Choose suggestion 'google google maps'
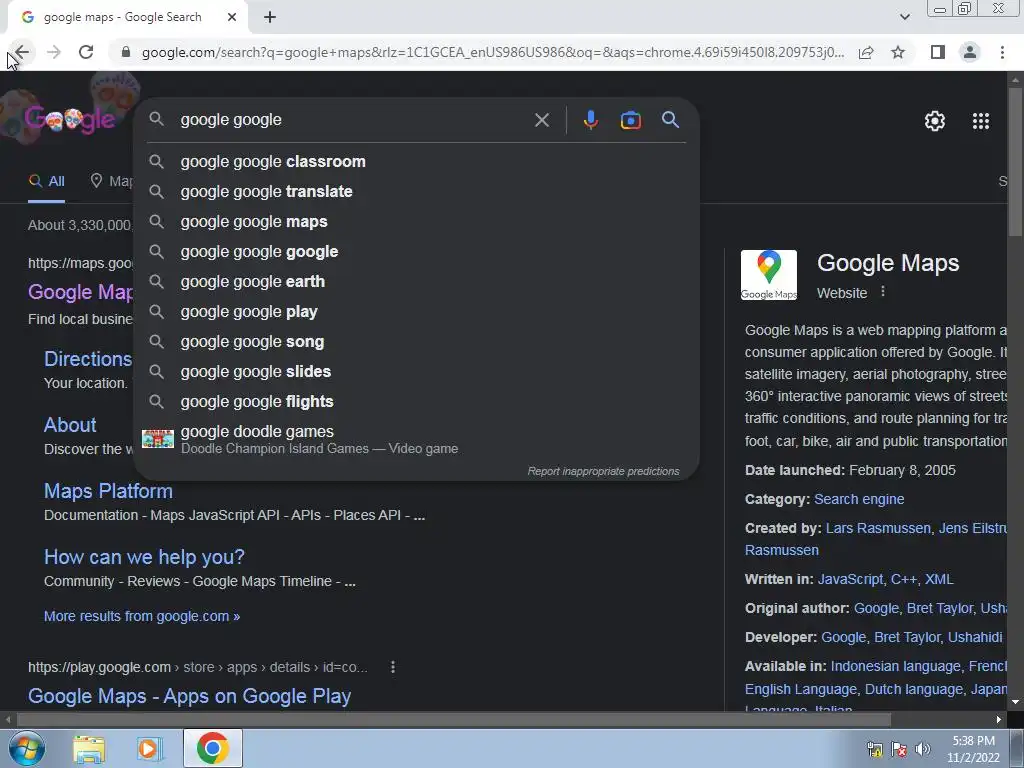Screen dimensions: 1024x768 pos(417,221)
